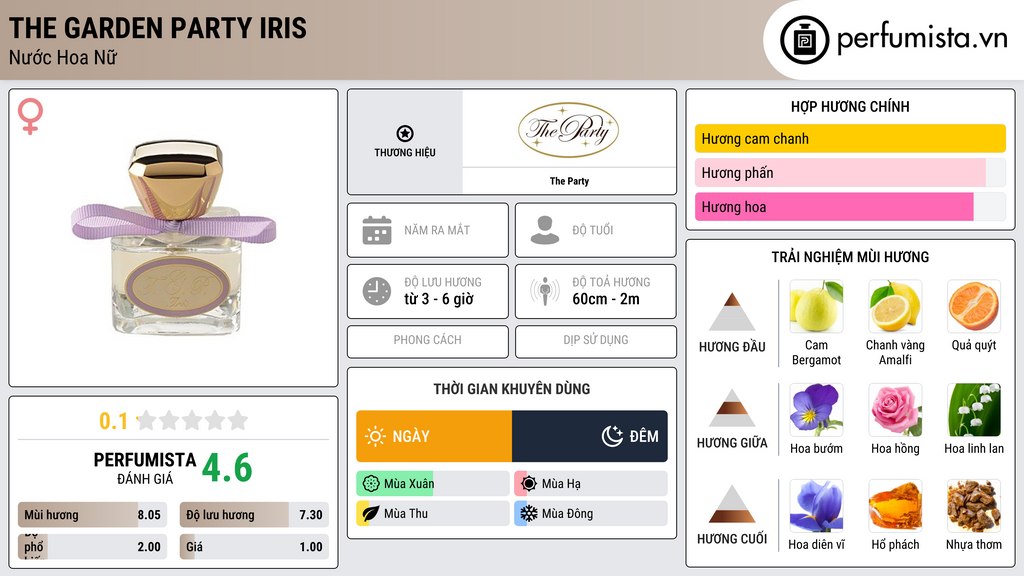1024x576 pixels.
Task: Click the sillage projection icon
Action: click(545, 291)
